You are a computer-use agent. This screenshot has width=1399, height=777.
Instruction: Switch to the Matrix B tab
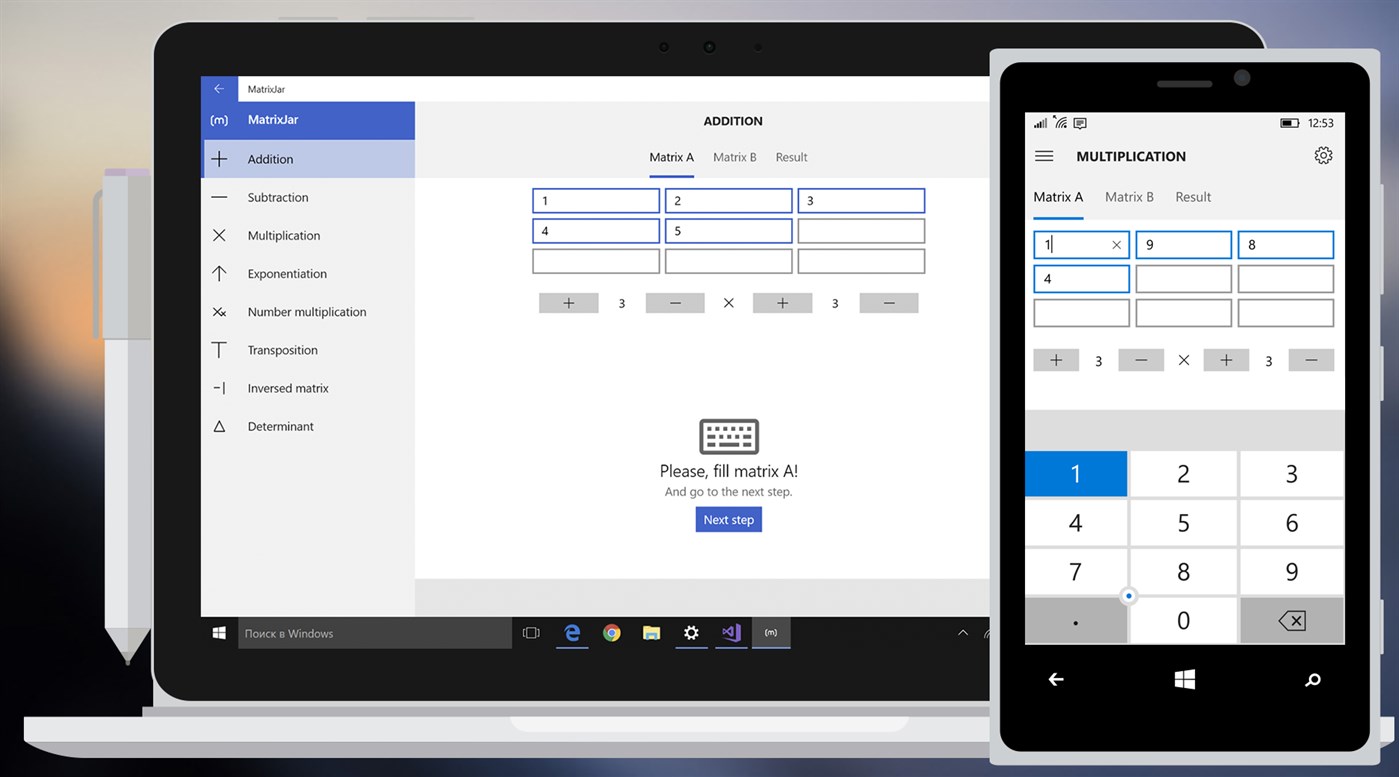(x=734, y=157)
